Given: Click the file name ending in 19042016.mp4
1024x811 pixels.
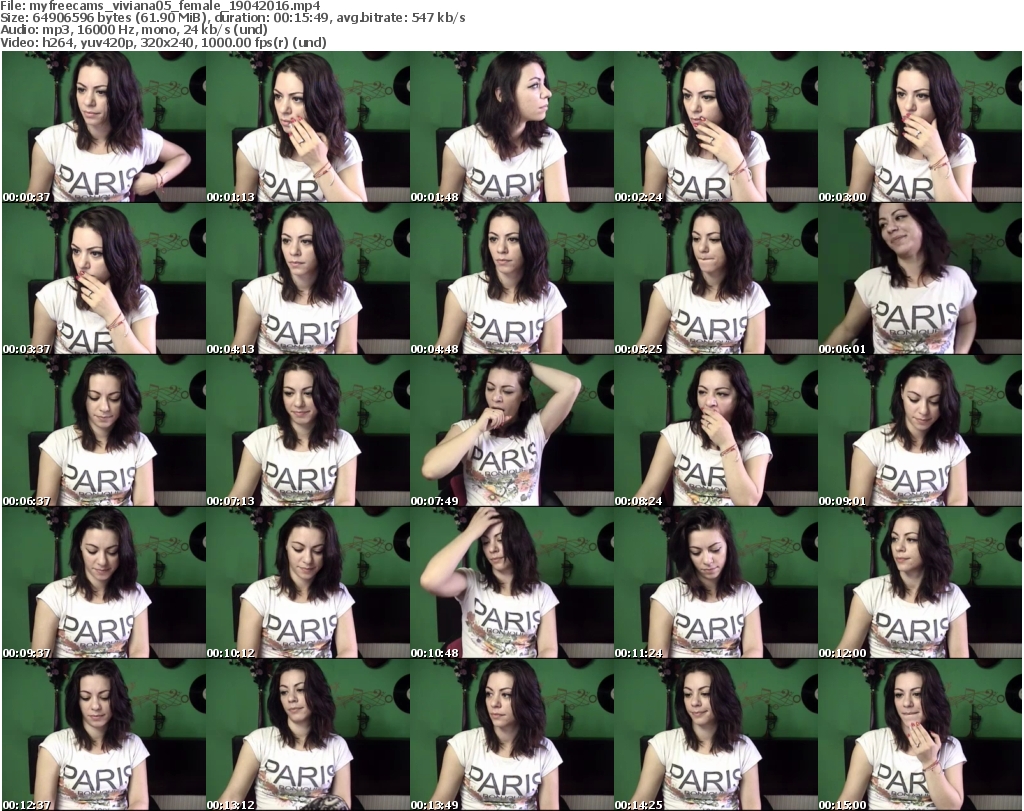Looking at the screenshot, I should click(x=161, y=6).
